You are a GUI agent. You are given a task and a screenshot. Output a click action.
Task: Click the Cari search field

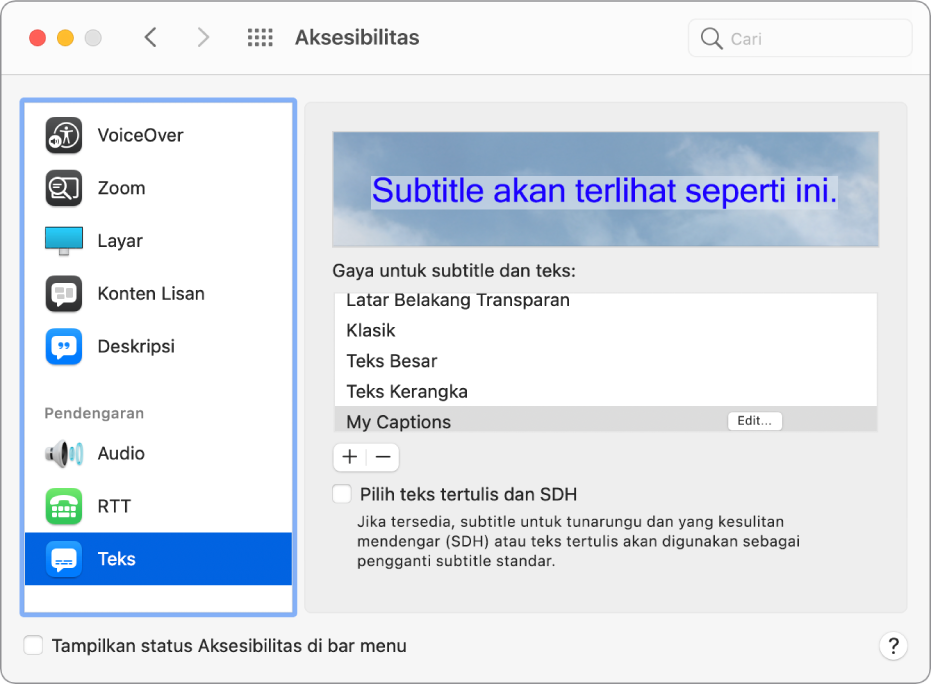tap(799, 37)
